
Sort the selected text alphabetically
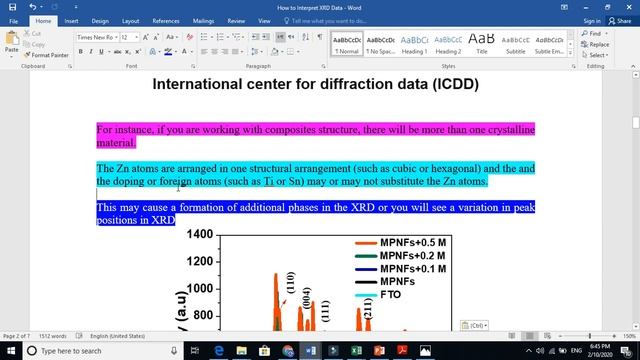pyautogui.click(x=306, y=37)
